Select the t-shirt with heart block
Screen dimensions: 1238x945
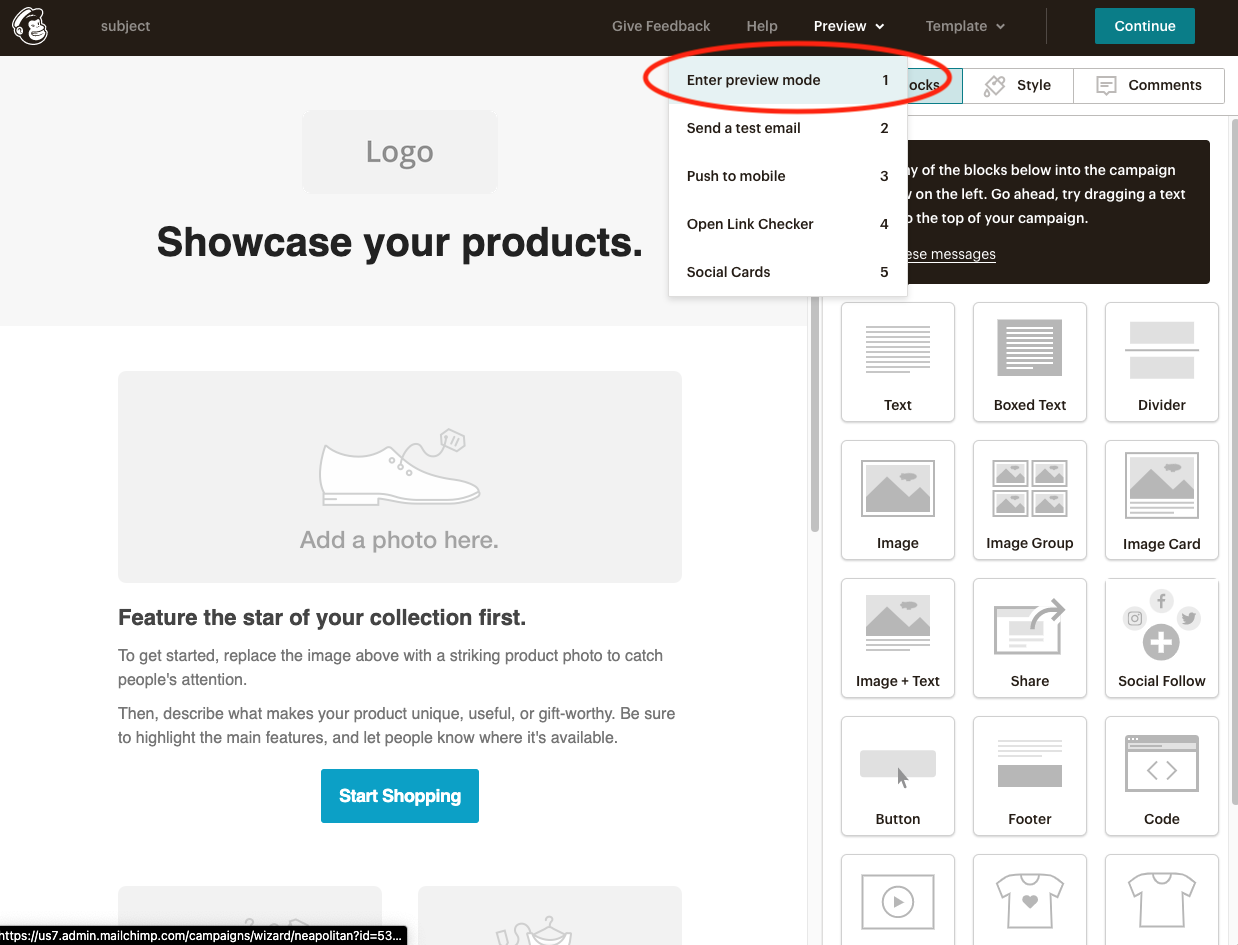pyautogui.click(x=1030, y=900)
